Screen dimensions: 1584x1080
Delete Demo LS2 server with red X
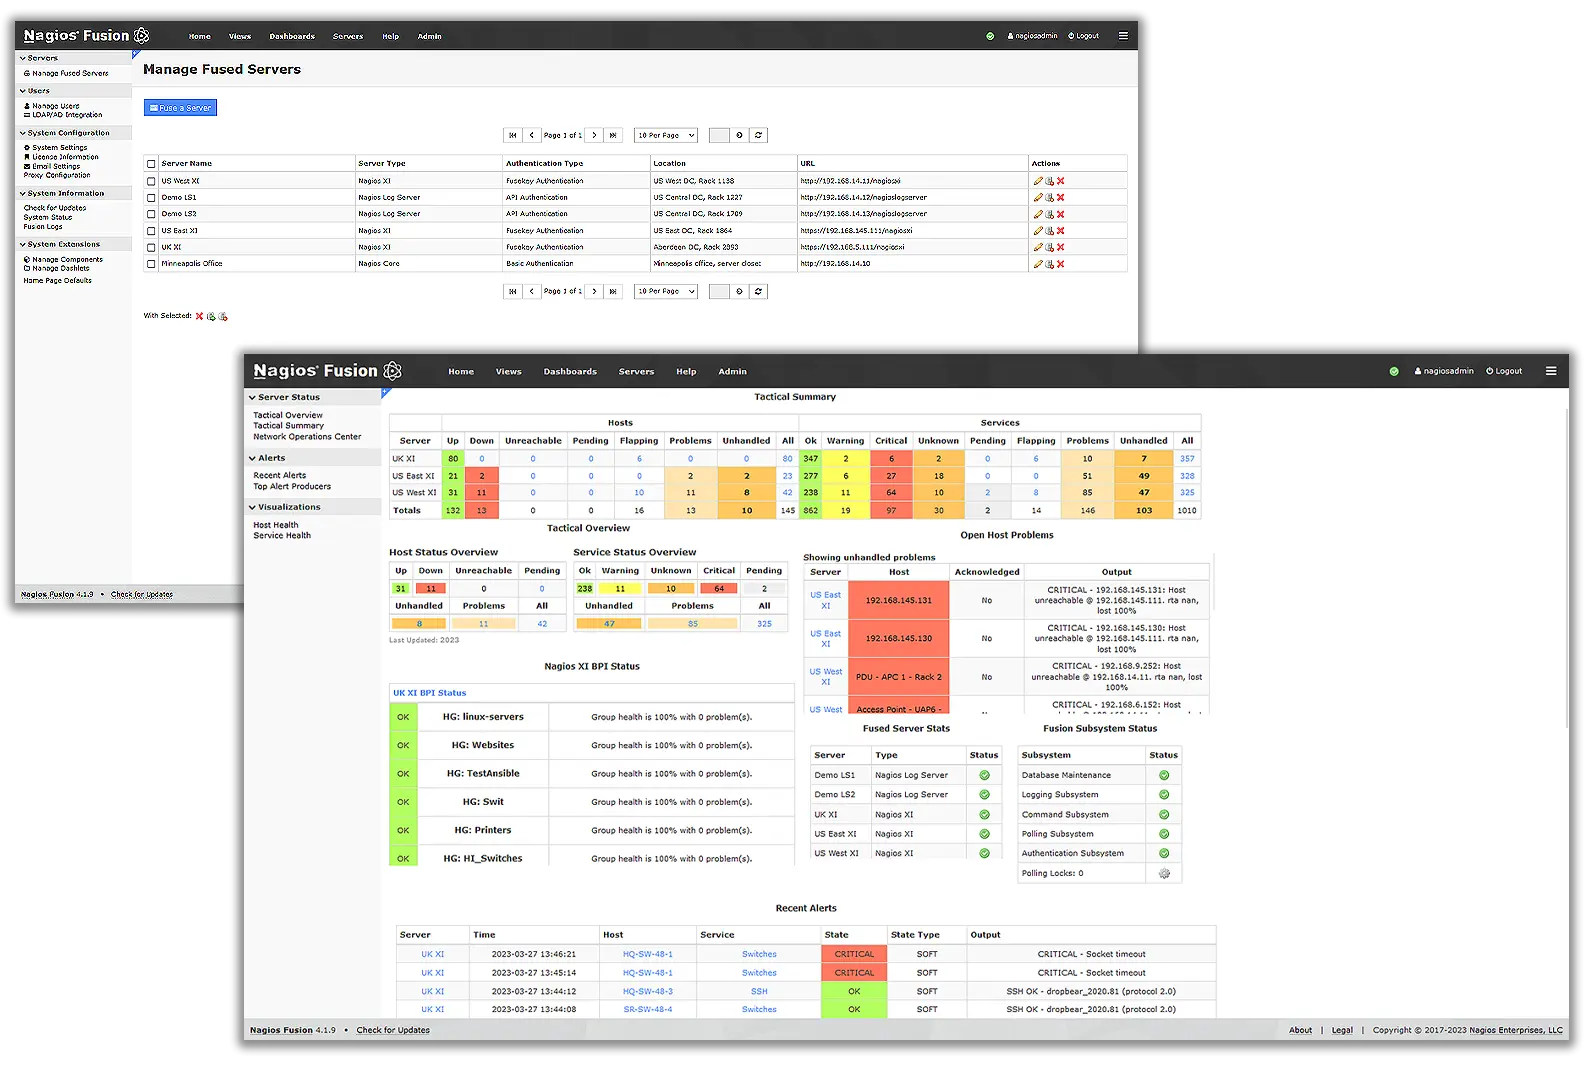pos(1061,214)
